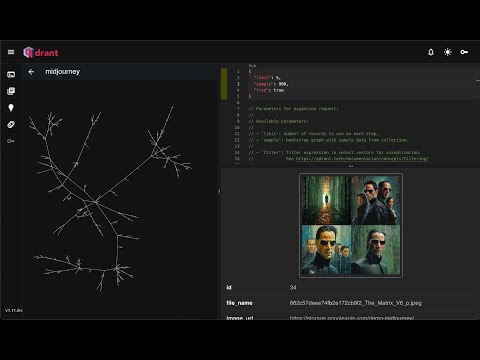Click the vertical splitter handle beside the graph

(x=219, y=191)
